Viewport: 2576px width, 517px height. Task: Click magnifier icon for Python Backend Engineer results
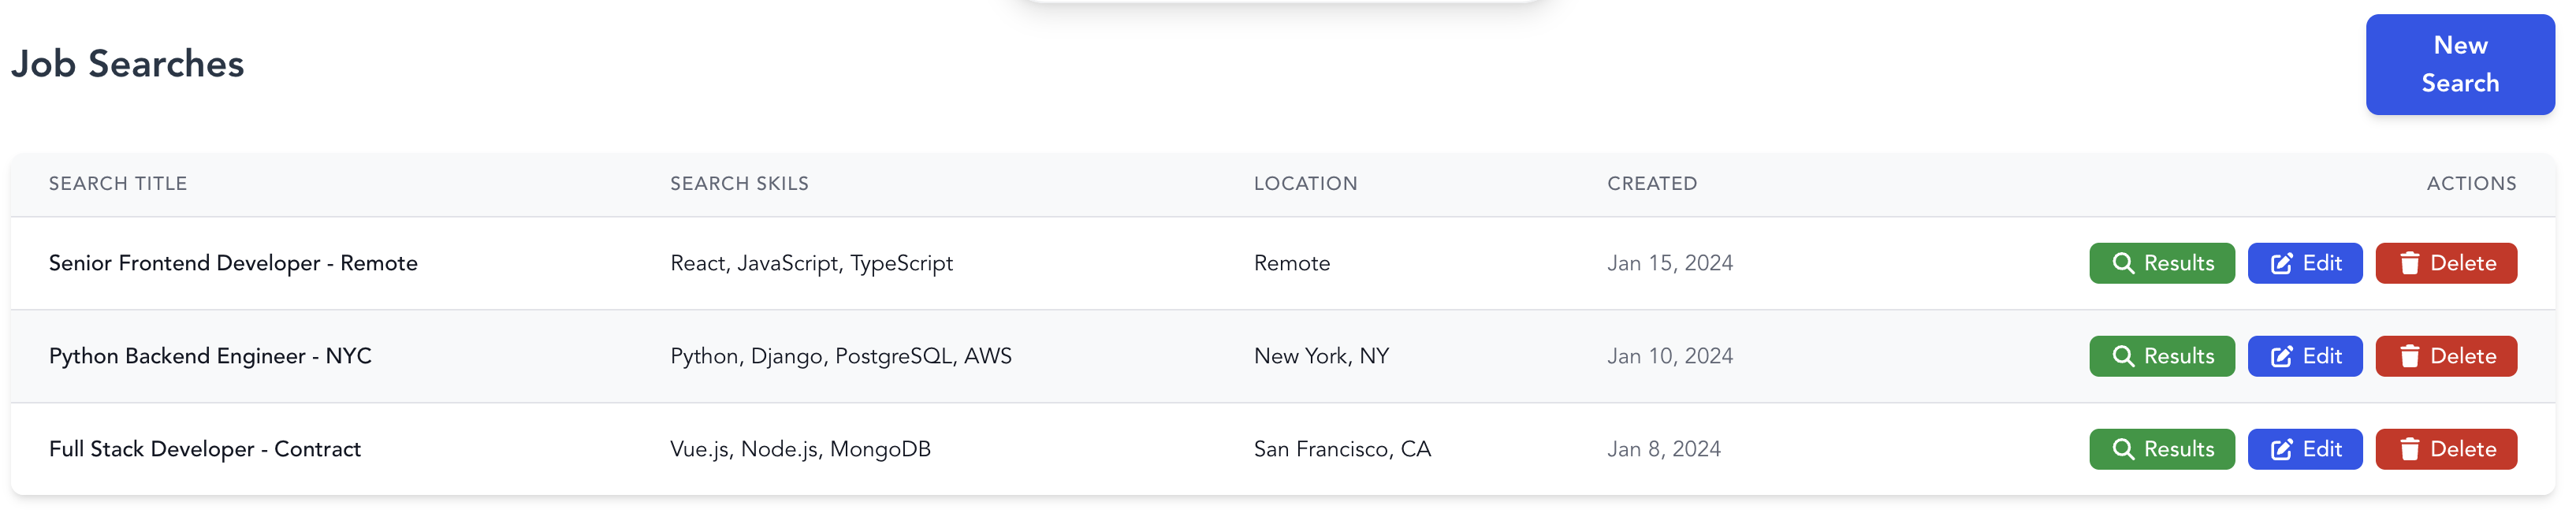(2122, 356)
